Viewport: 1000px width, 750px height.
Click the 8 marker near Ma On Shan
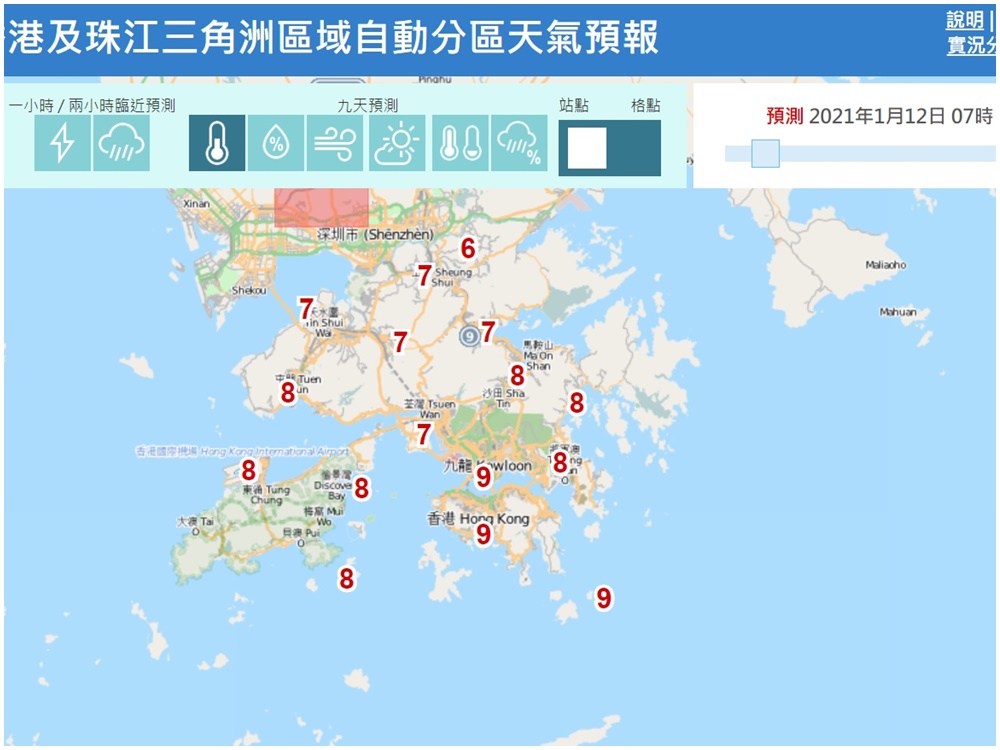click(517, 376)
